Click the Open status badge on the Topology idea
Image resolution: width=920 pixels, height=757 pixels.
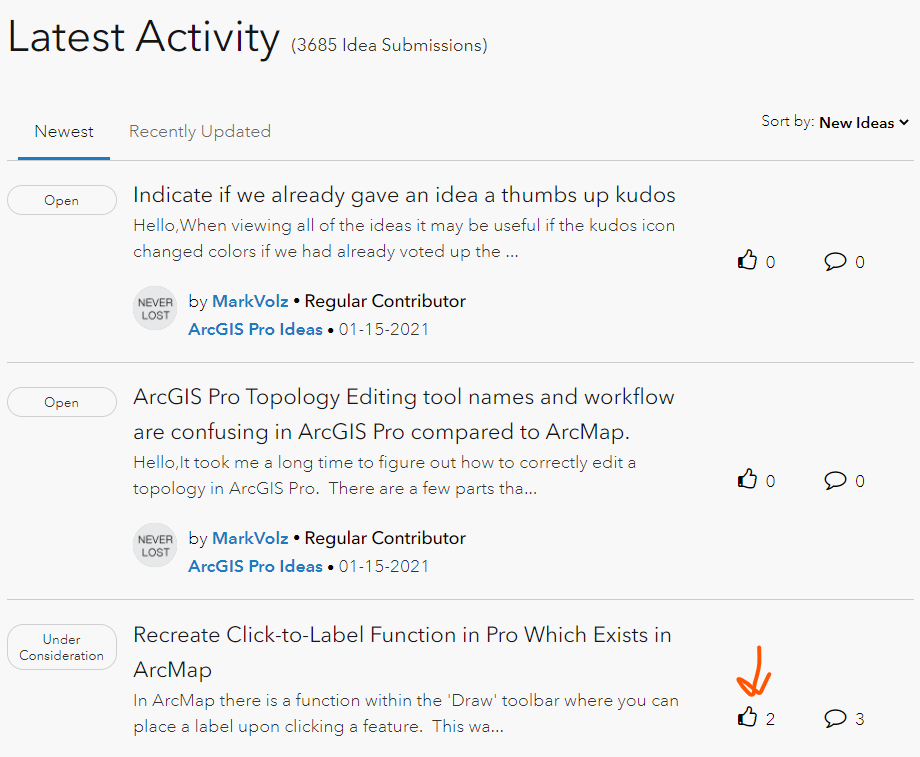tap(62, 402)
